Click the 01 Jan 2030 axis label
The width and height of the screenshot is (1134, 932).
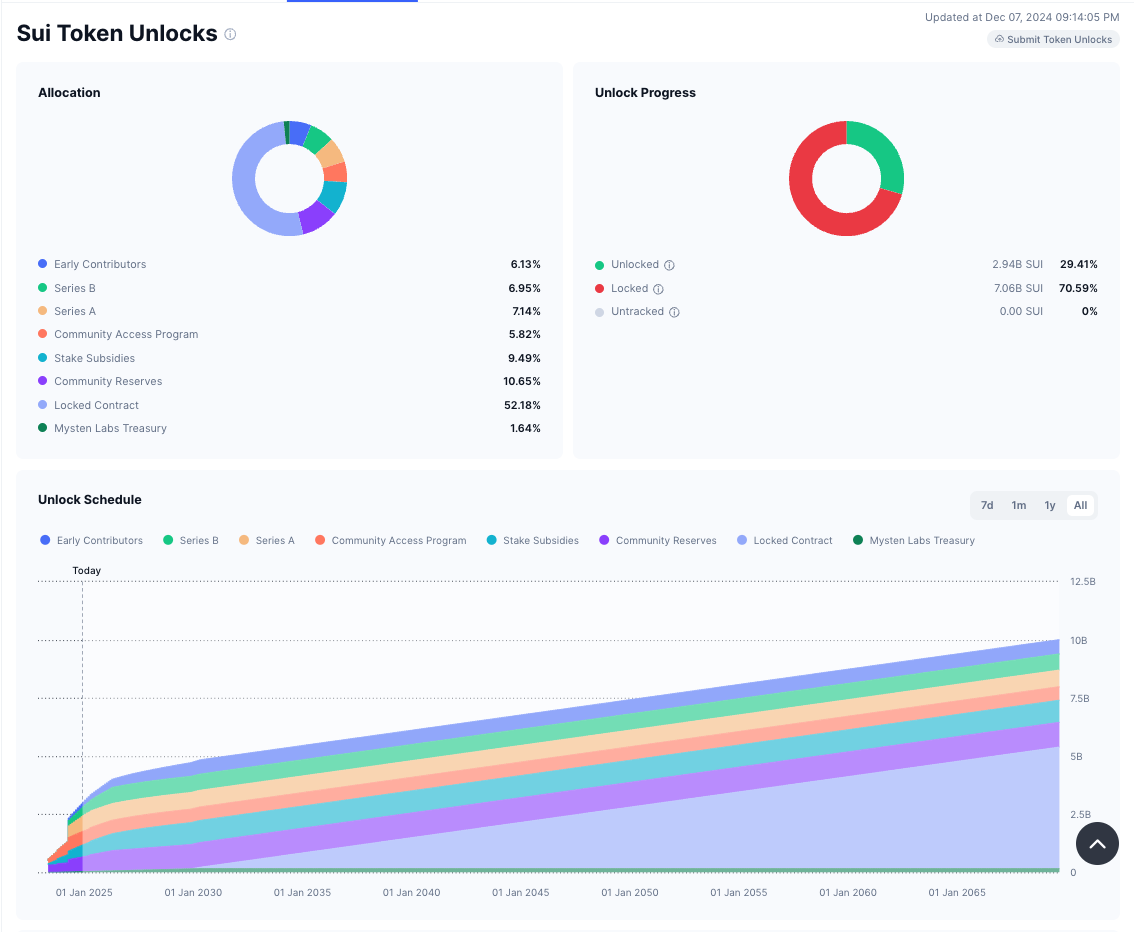click(193, 892)
